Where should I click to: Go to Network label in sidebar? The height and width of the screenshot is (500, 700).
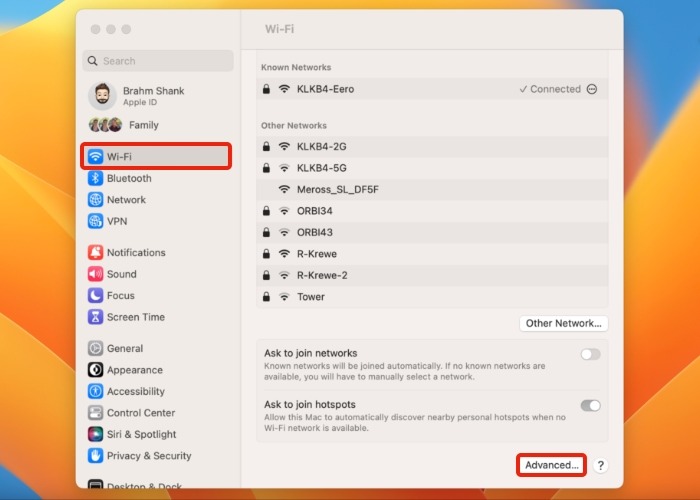tap(126, 200)
